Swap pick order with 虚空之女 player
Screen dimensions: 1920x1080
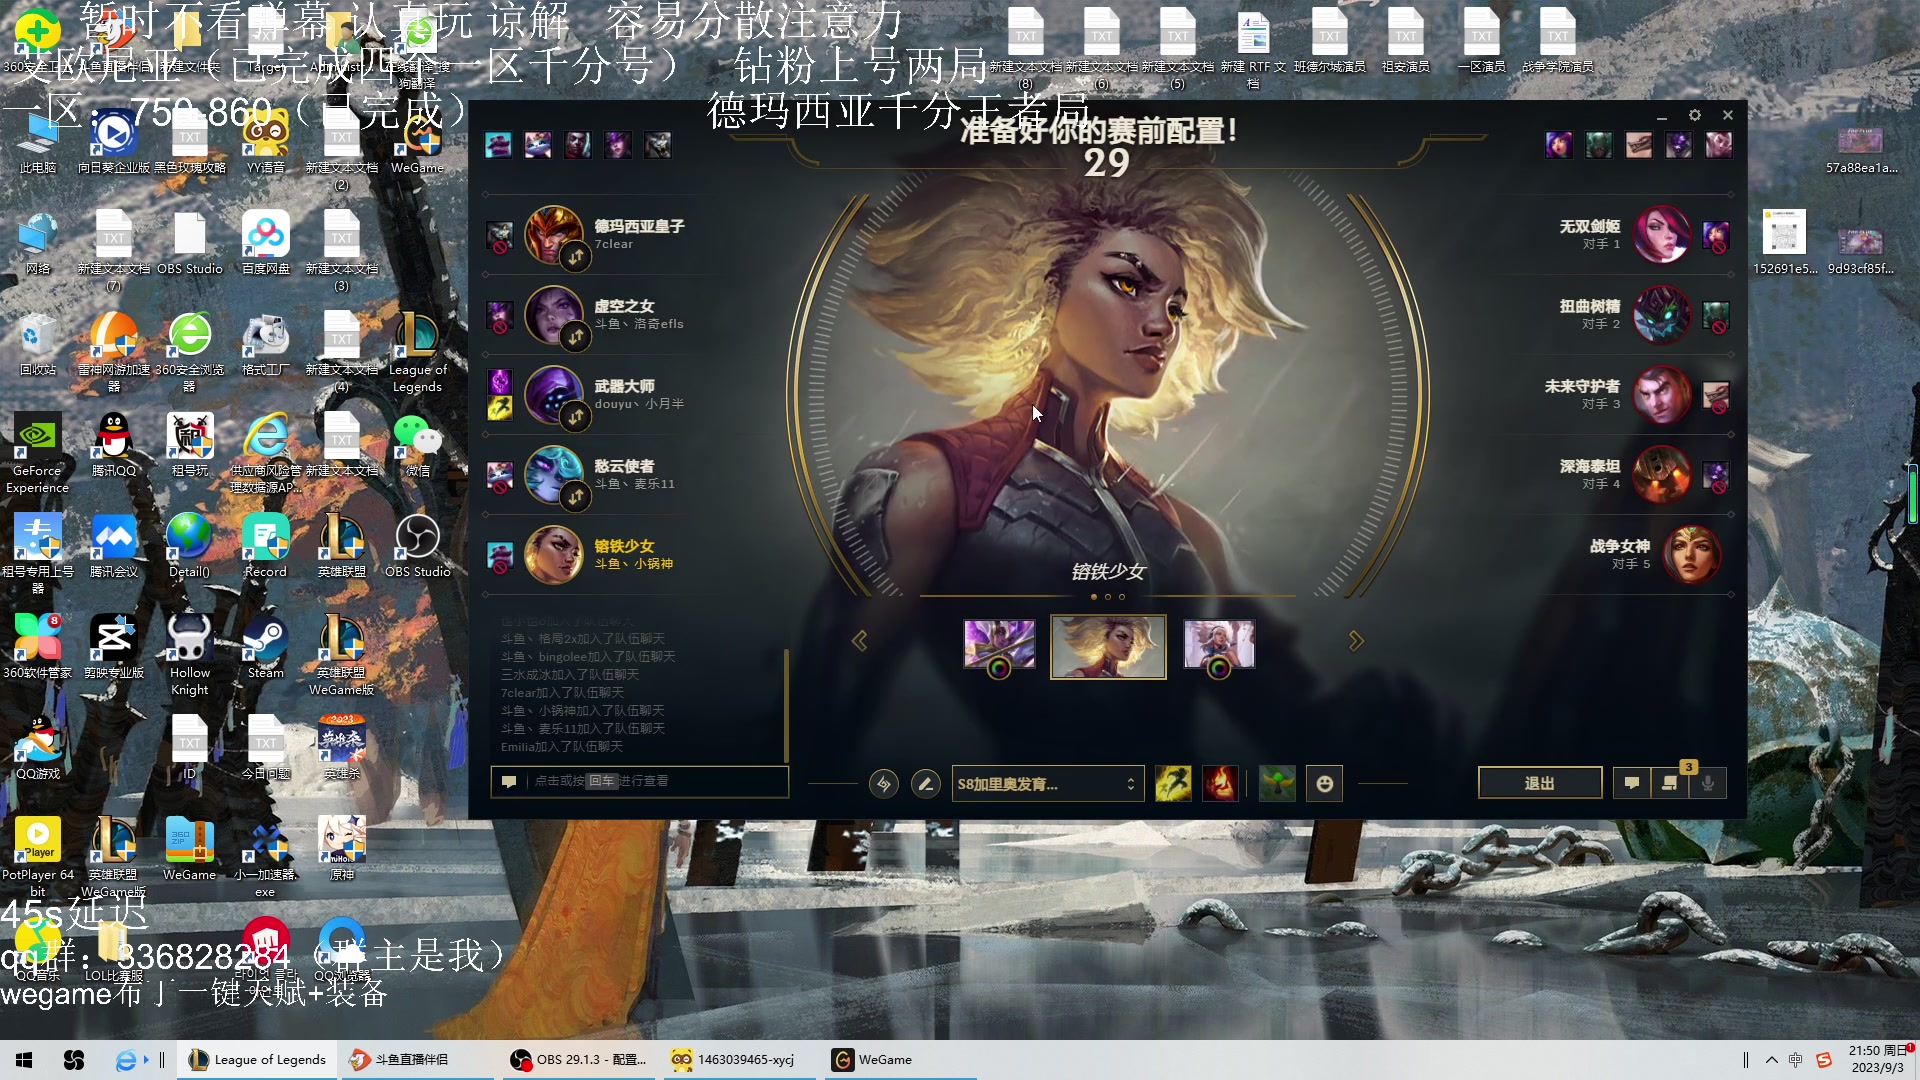pos(576,337)
